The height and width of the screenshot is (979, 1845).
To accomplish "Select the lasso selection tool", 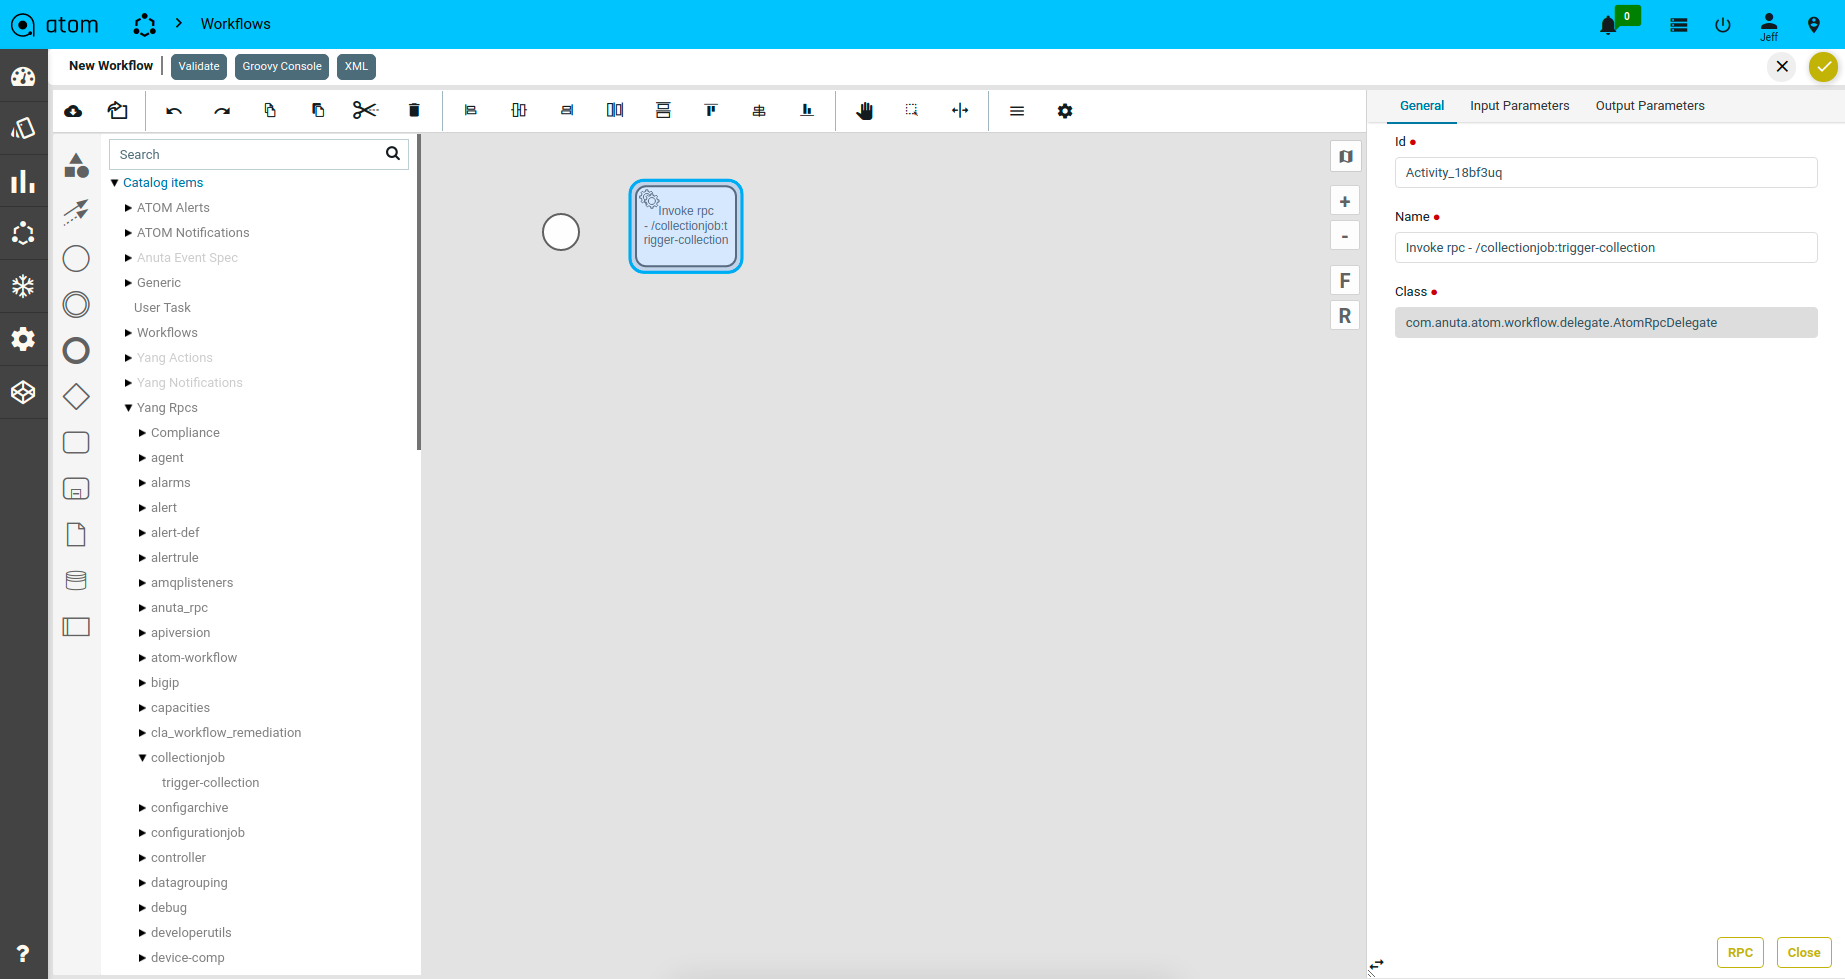I will pyautogui.click(x=912, y=110).
